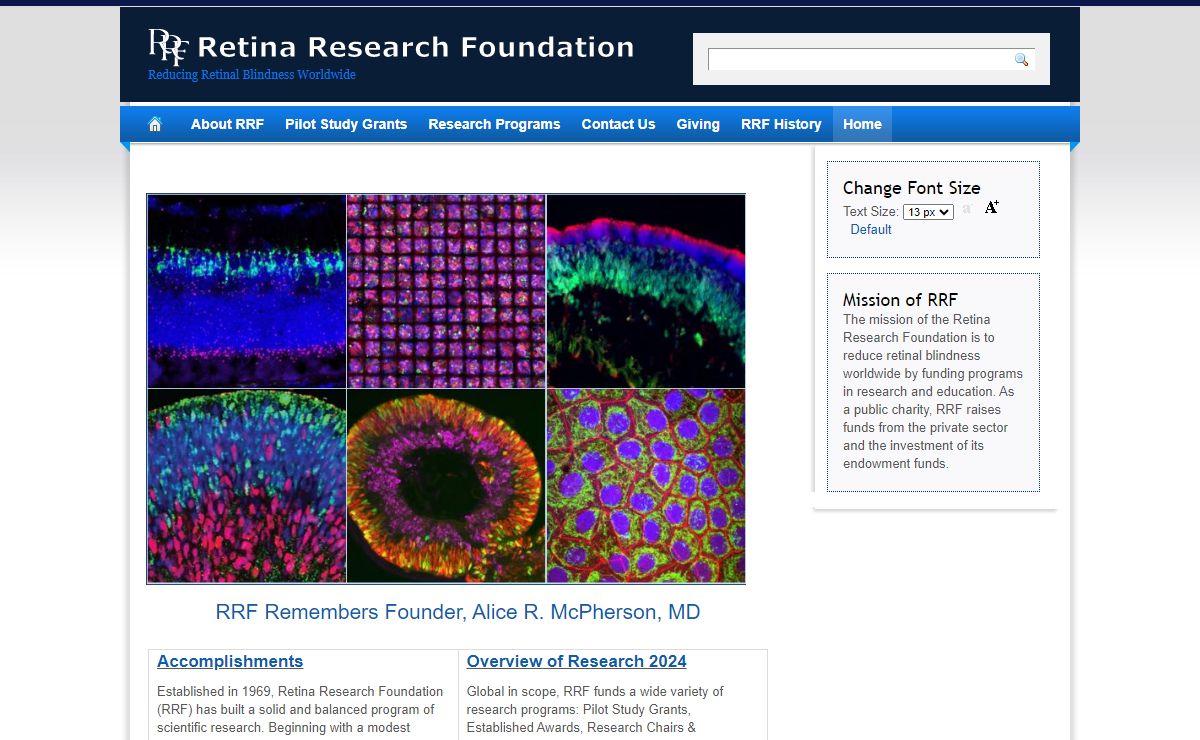Click the 'Change Font Size' heading
The height and width of the screenshot is (740, 1200).
[912, 188]
